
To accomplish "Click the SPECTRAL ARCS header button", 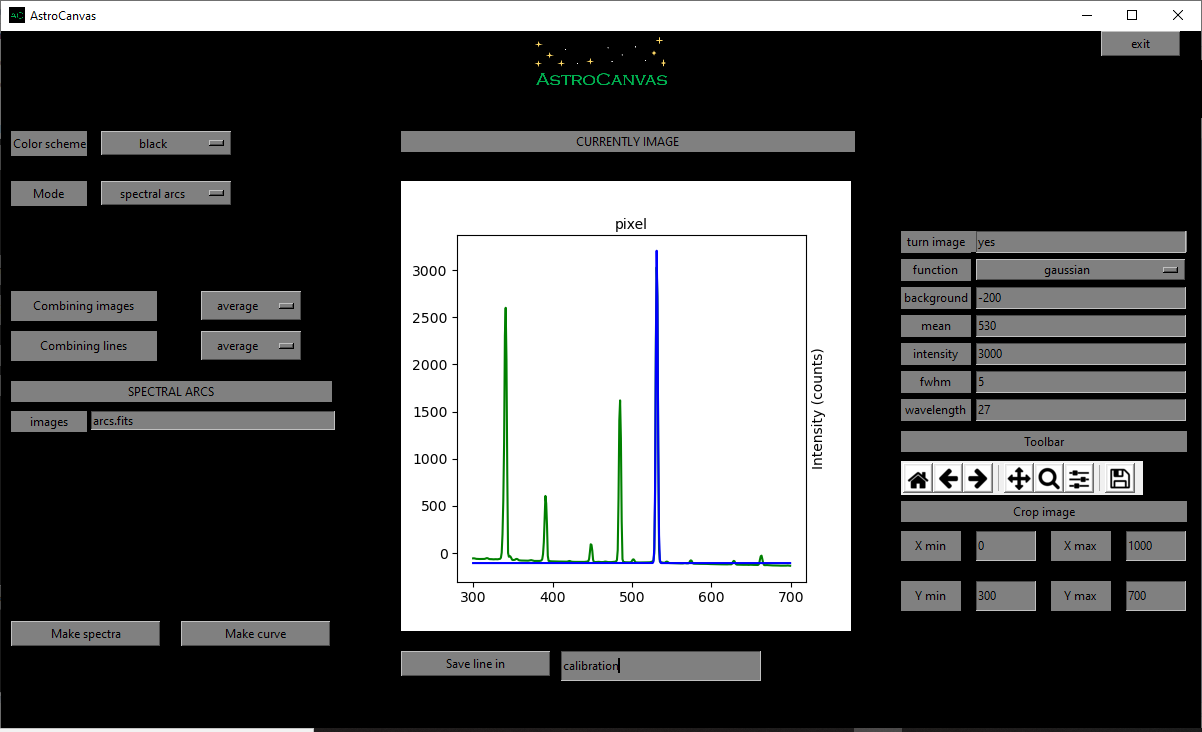I will pos(171,391).
